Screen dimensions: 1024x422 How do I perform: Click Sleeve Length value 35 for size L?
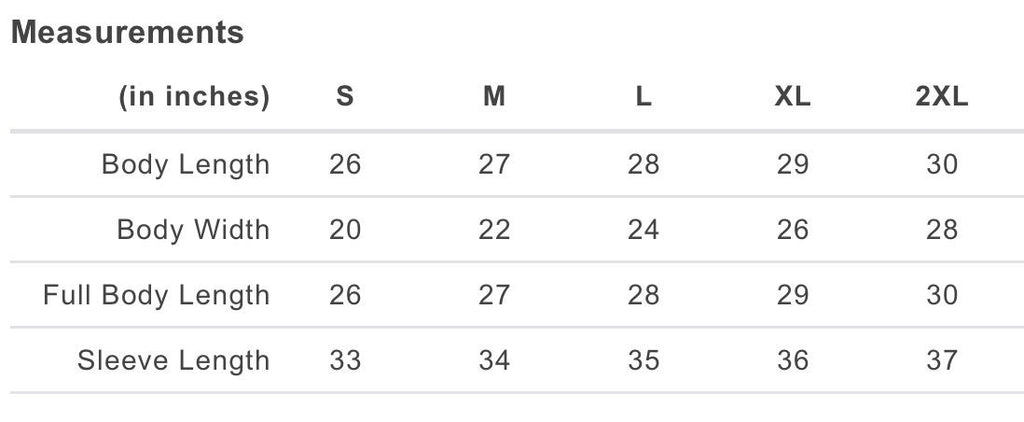(643, 360)
